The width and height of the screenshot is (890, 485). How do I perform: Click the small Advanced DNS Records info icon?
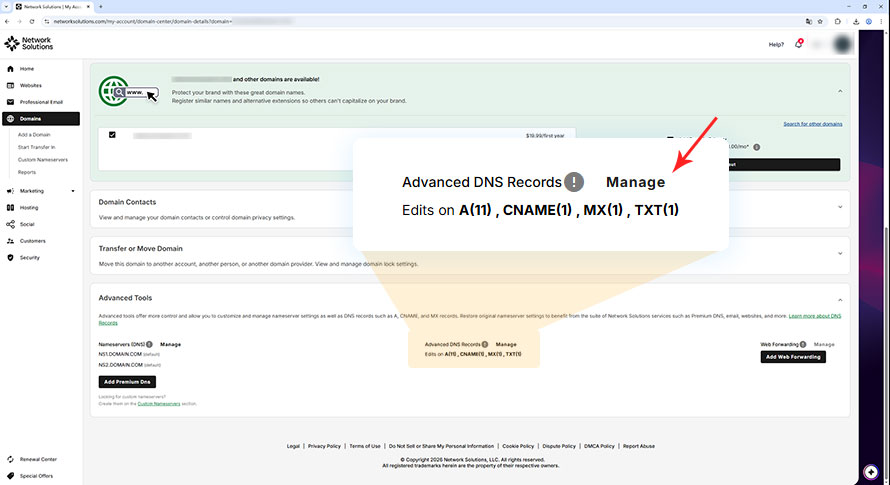[x=485, y=344]
